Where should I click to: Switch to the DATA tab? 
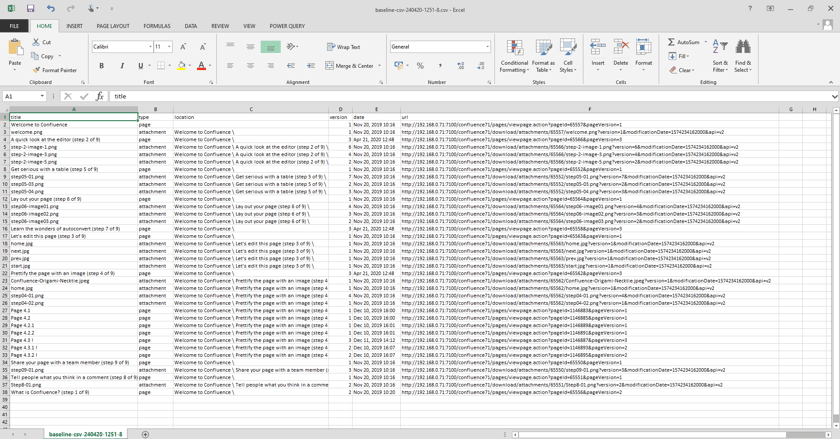tap(191, 26)
